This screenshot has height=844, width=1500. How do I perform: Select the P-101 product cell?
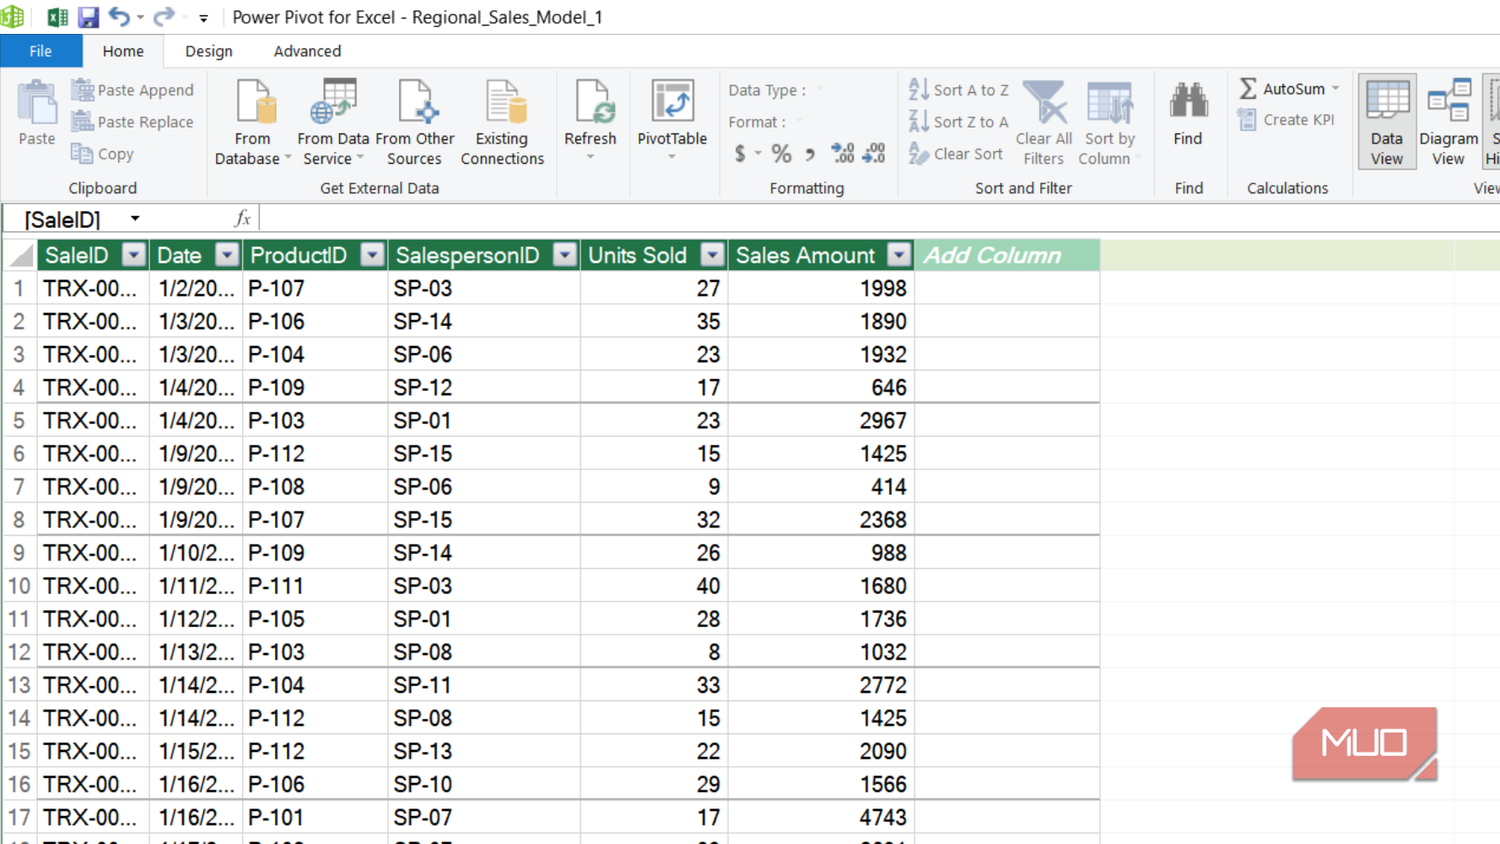click(315, 817)
